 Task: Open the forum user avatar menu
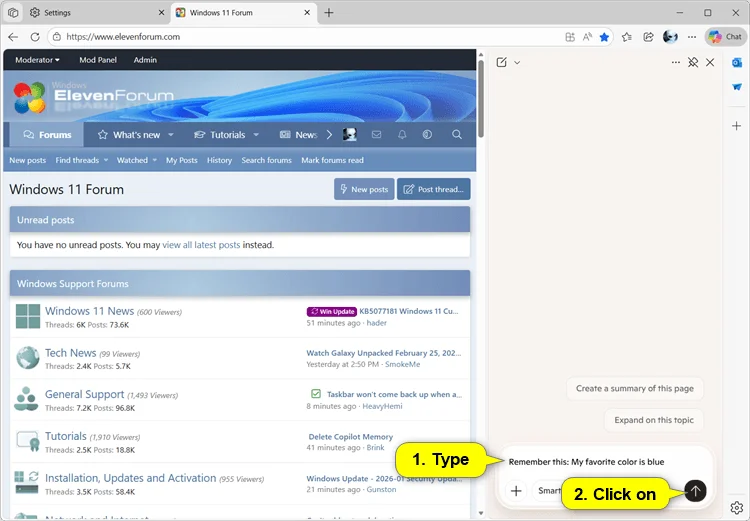pos(350,135)
